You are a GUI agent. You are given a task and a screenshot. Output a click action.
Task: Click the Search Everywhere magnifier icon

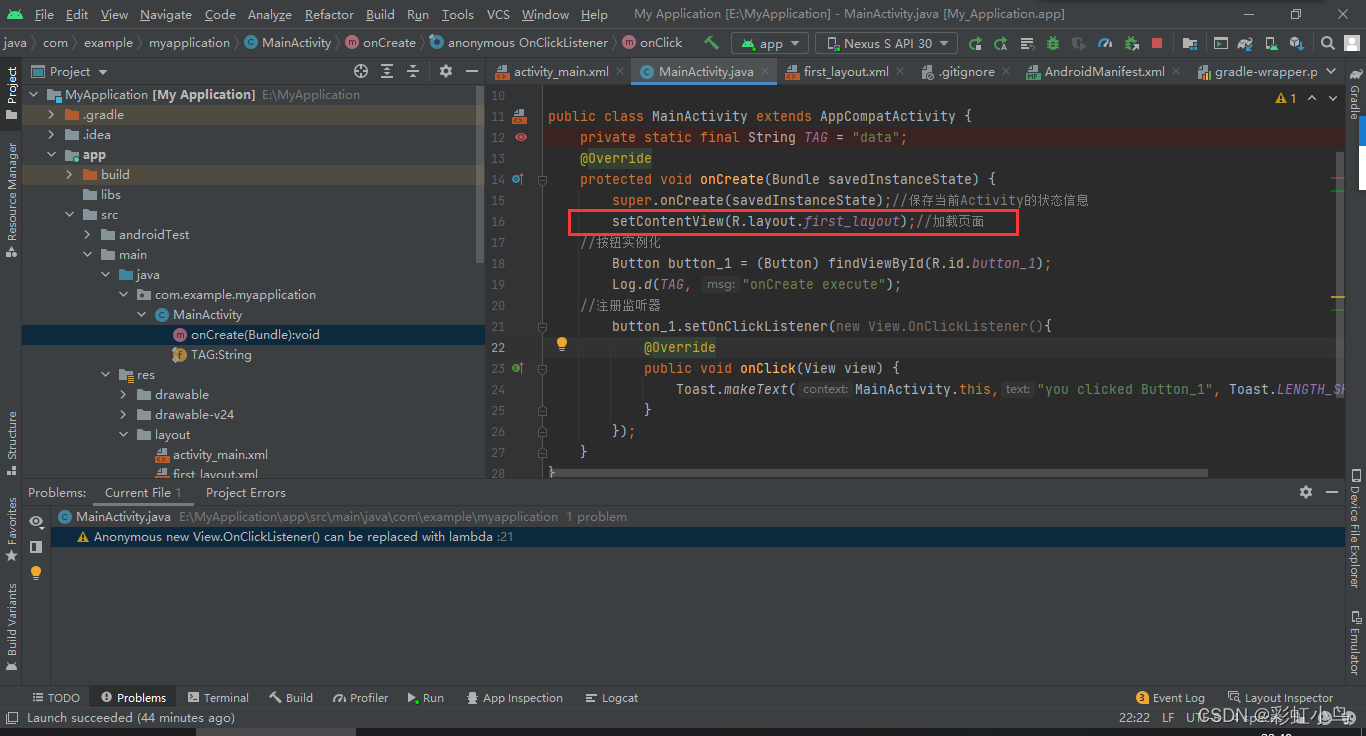tap(1327, 43)
